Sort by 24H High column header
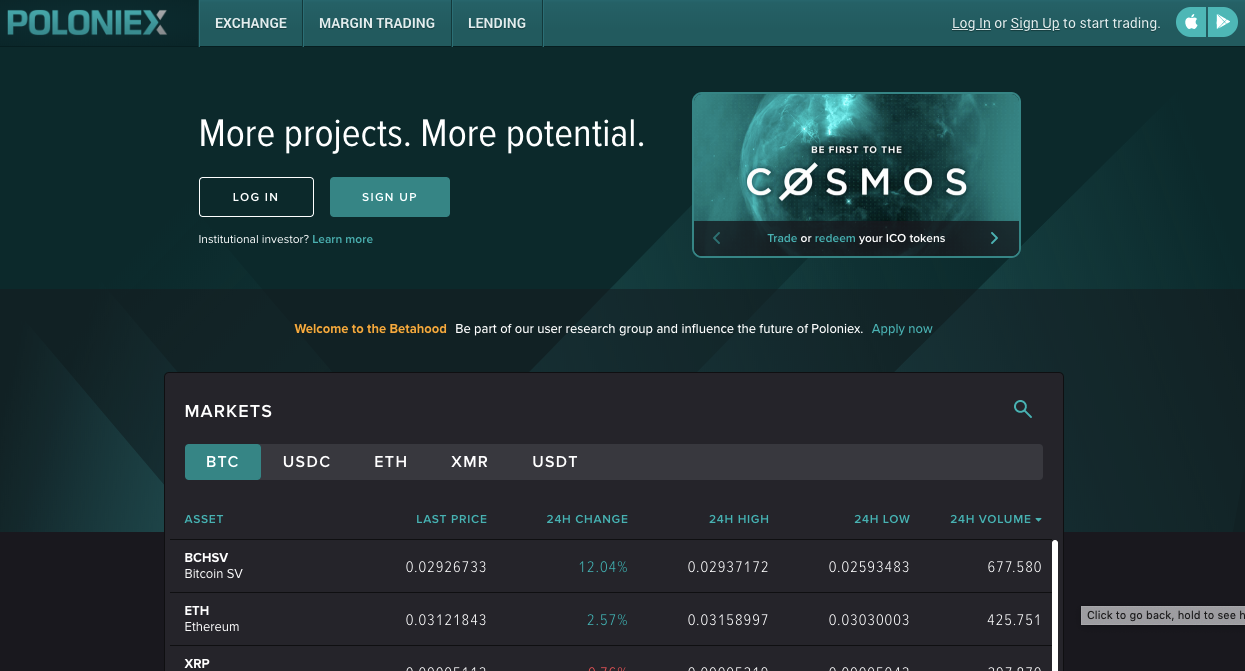Screen dimensions: 1245x671 point(739,519)
